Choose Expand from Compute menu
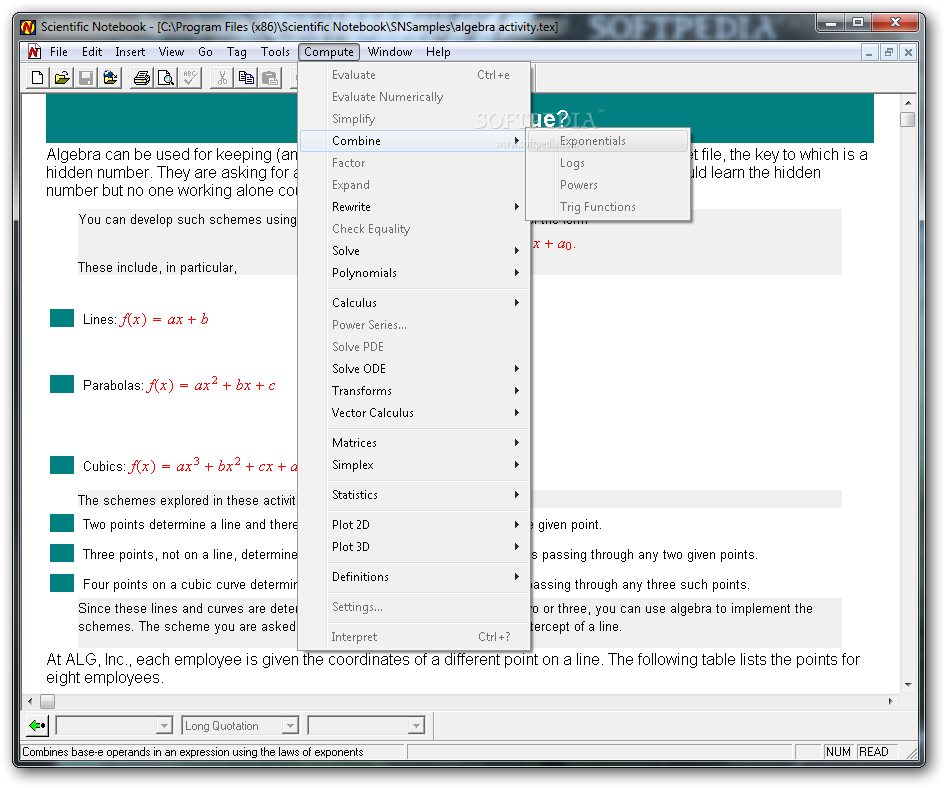Viewport: 946px width, 788px height. [415, 185]
